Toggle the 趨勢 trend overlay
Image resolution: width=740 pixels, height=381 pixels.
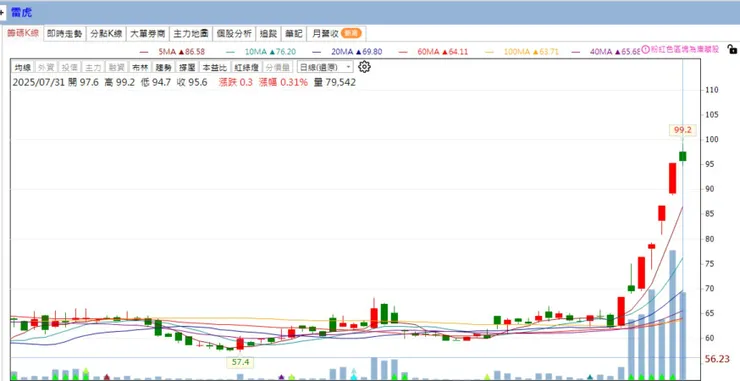(x=164, y=67)
